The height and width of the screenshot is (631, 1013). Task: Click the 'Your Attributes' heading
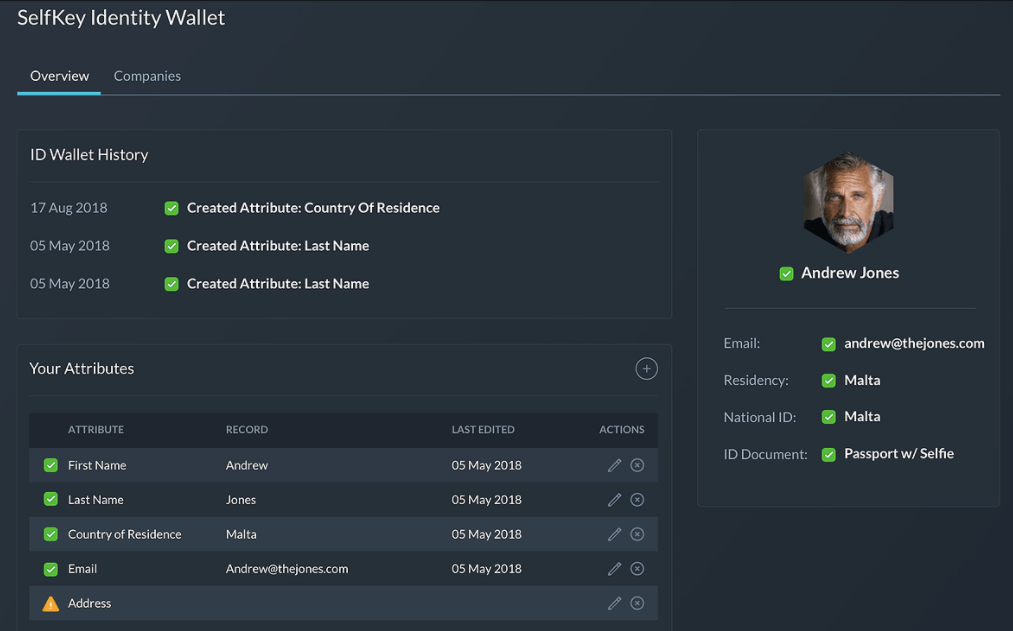click(82, 369)
